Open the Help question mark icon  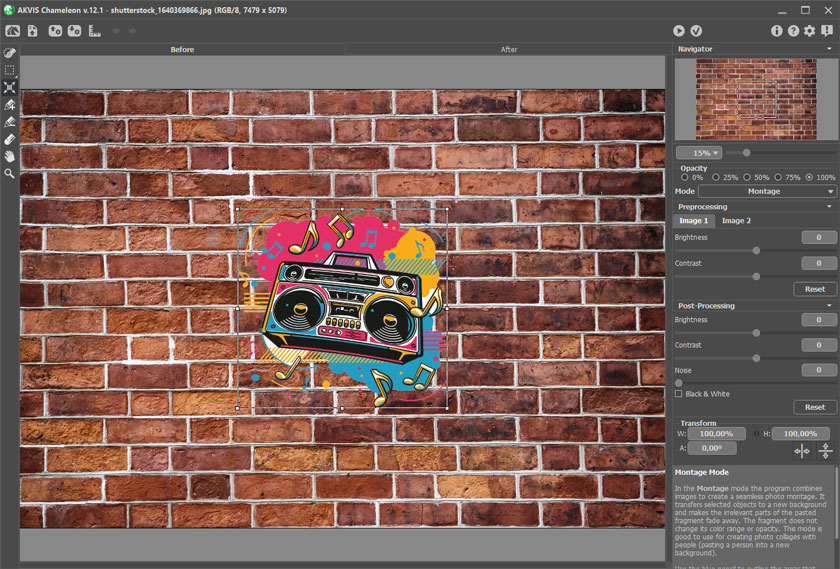793,31
